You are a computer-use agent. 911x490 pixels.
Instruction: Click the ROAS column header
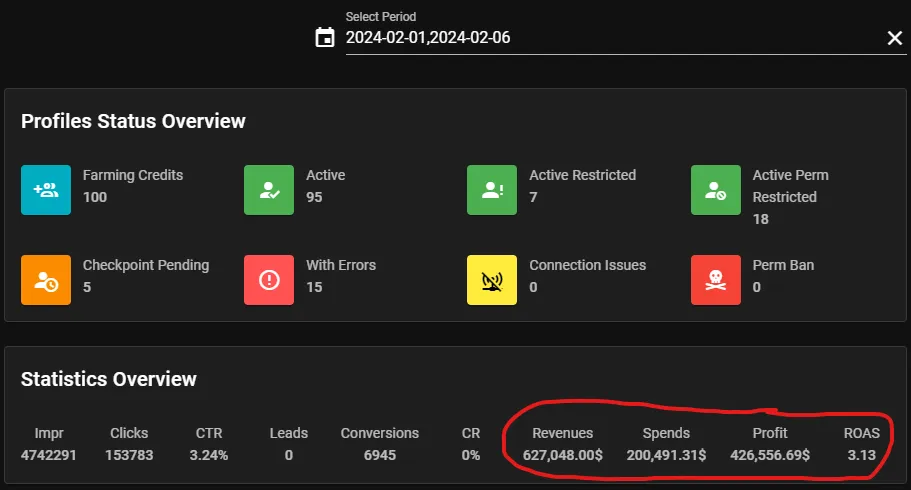coord(862,434)
